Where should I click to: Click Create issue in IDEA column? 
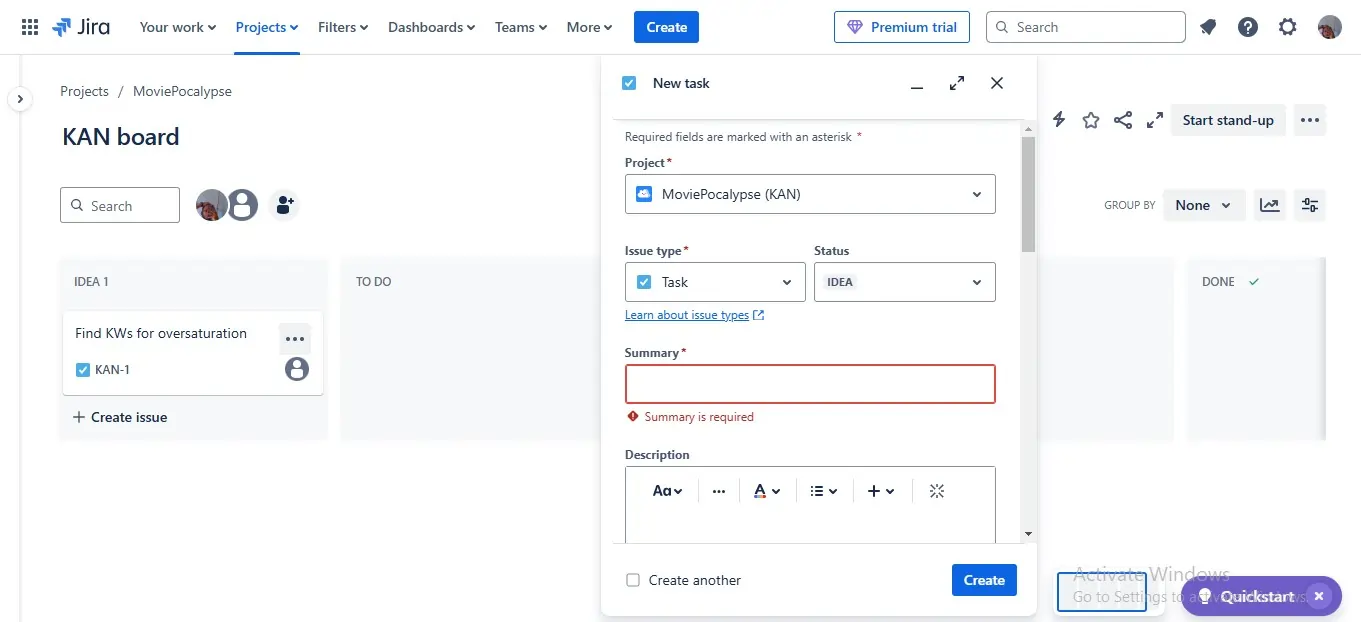[120, 417]
